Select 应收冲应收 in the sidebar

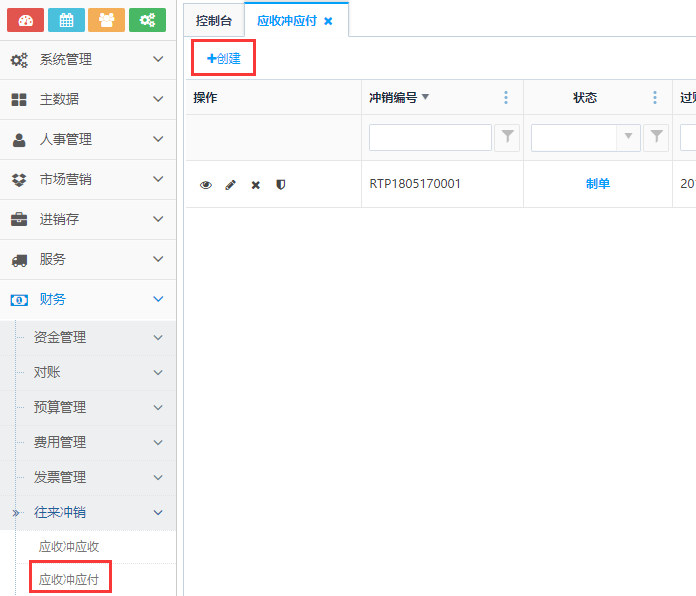click(69, 547)
